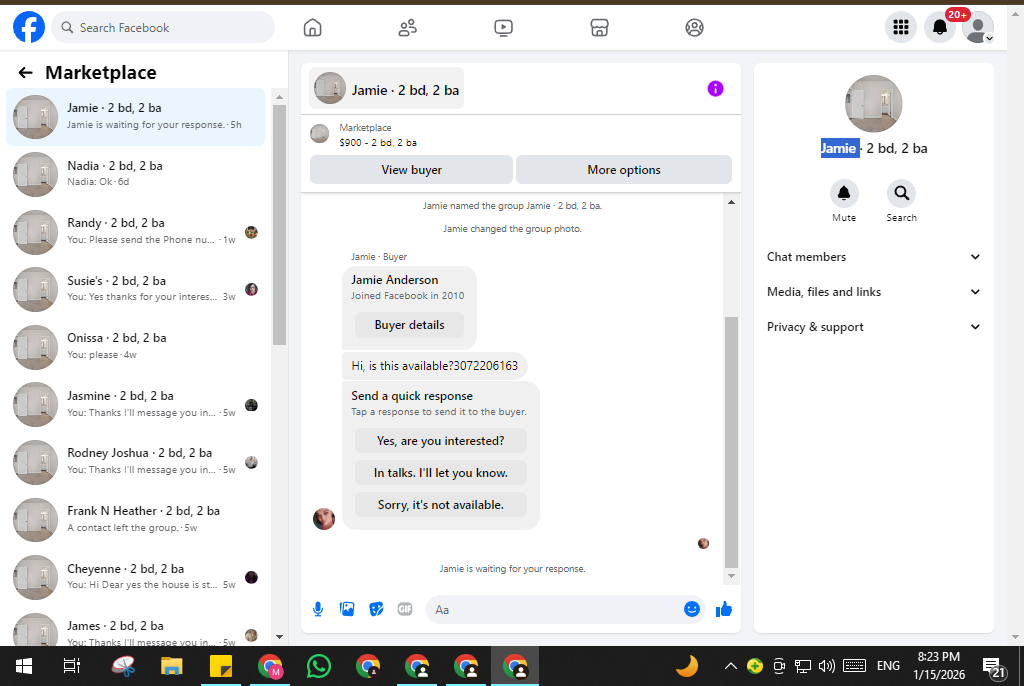
Task: Open Sticky Notes from the taskbar
Action: pos(221,666)
